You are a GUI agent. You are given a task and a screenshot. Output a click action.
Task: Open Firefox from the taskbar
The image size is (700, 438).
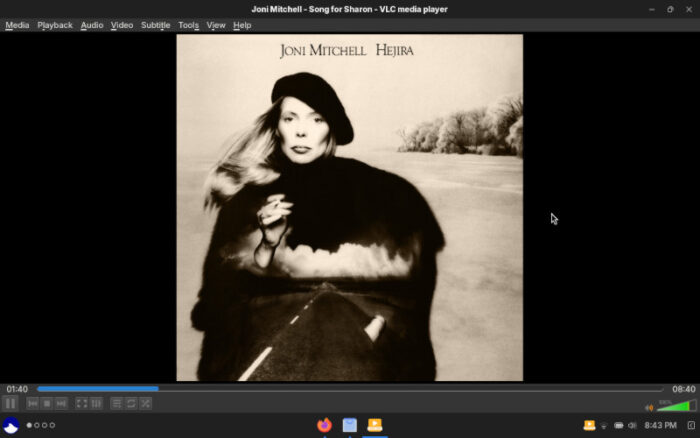(x=325, y=425)
